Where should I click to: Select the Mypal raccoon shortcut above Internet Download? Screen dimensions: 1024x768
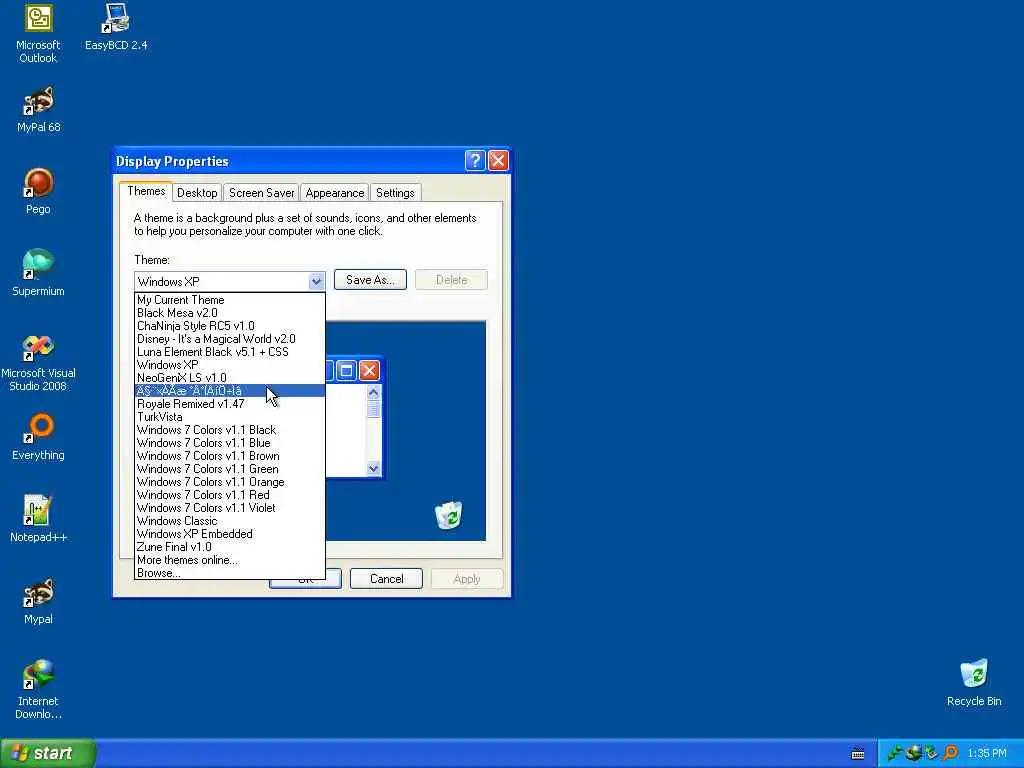coord(38,601)
